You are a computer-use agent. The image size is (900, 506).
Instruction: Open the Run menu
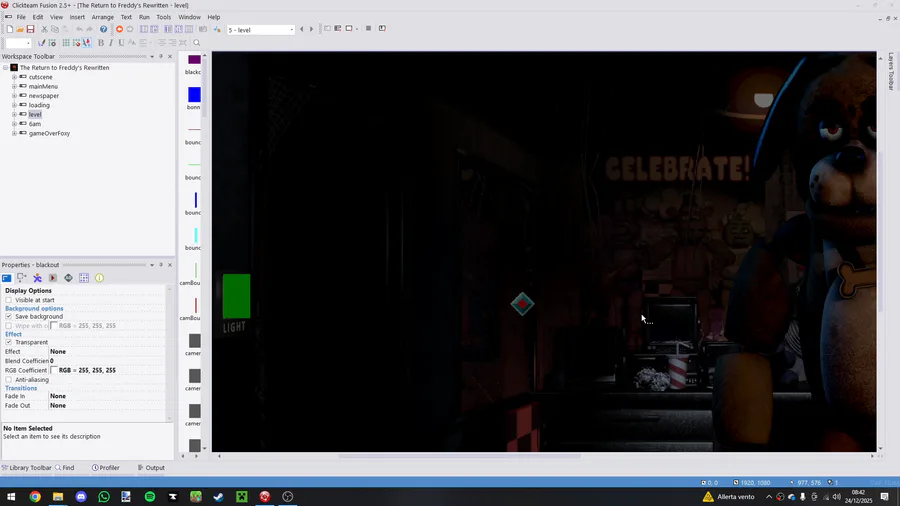[x=144, y=17]
